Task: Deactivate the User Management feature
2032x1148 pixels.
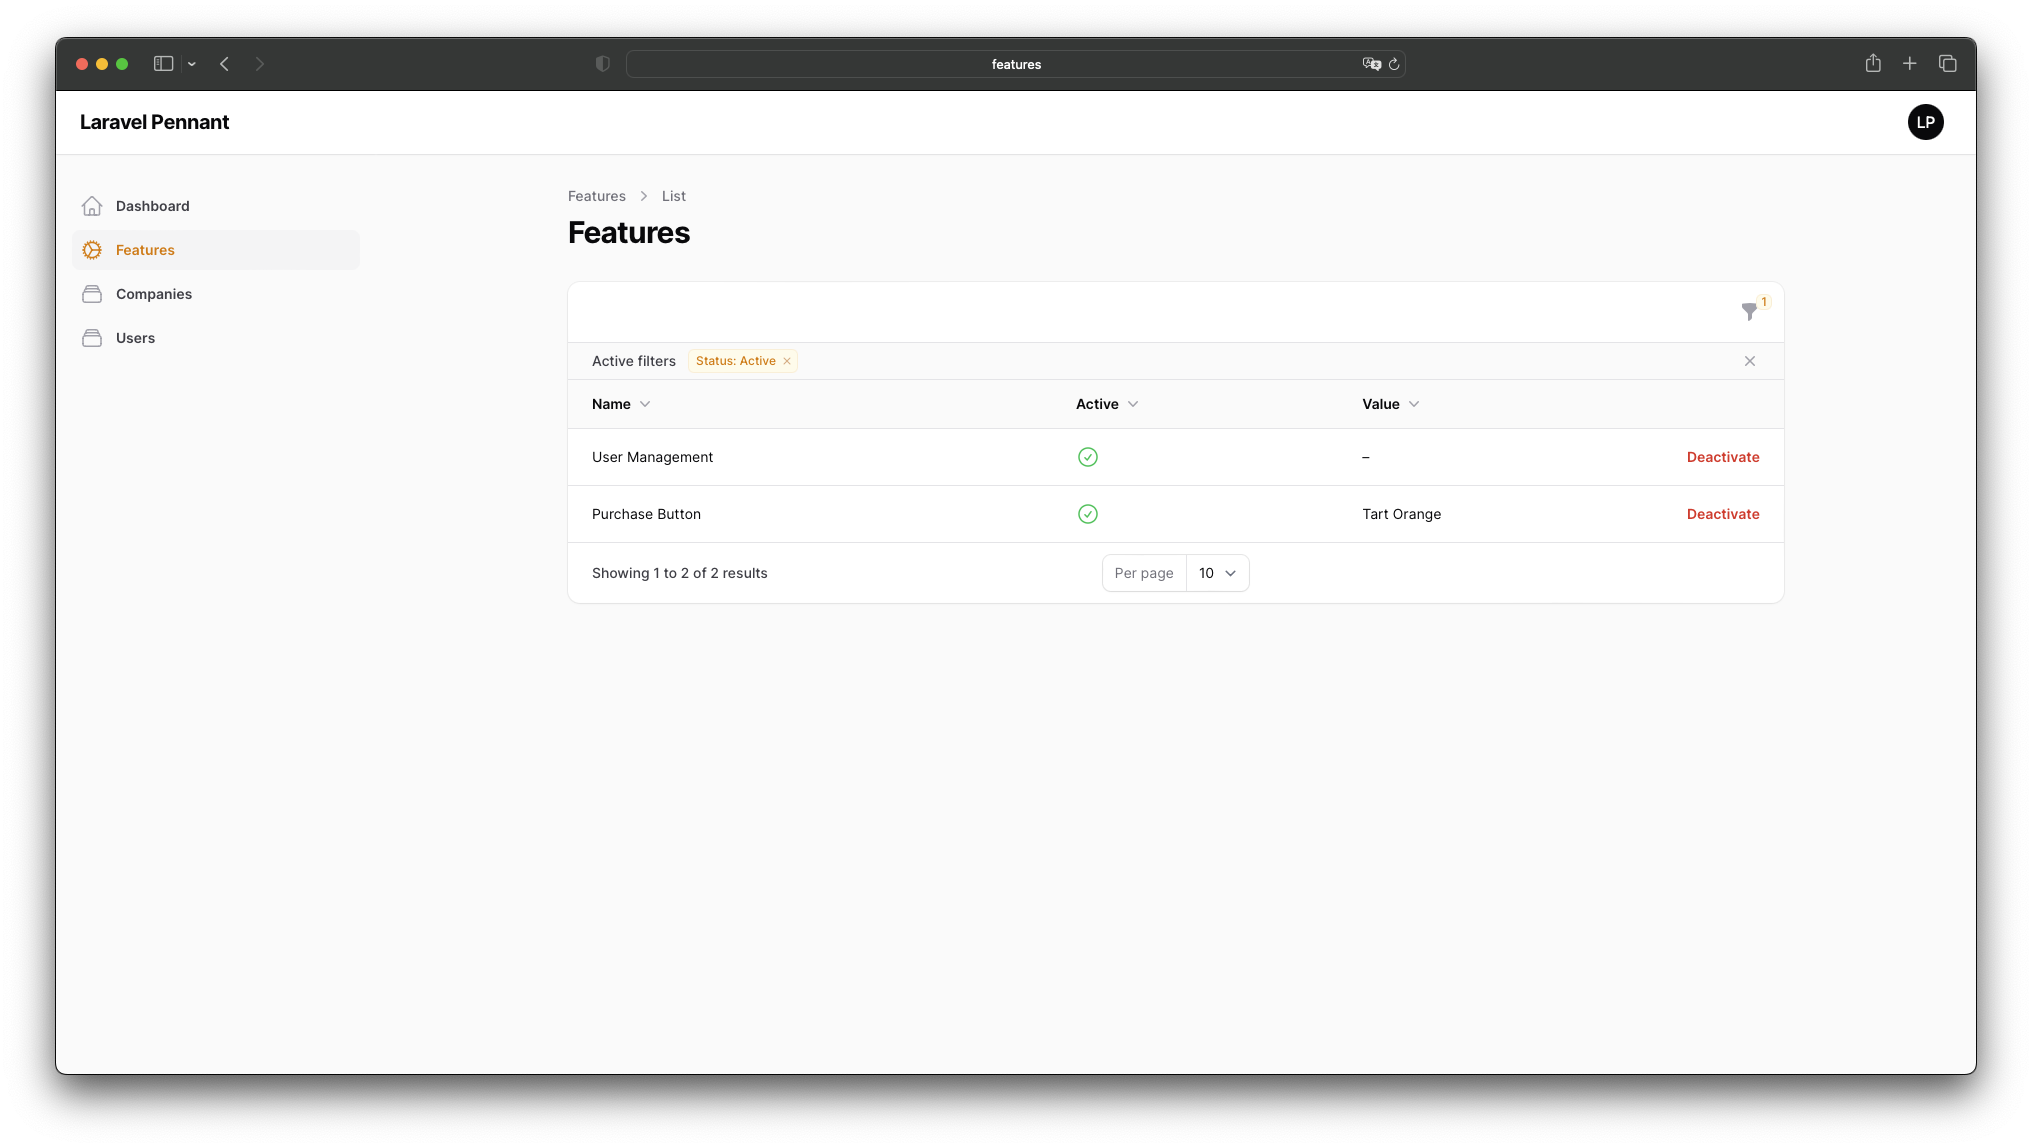Action: [1722, 457]
